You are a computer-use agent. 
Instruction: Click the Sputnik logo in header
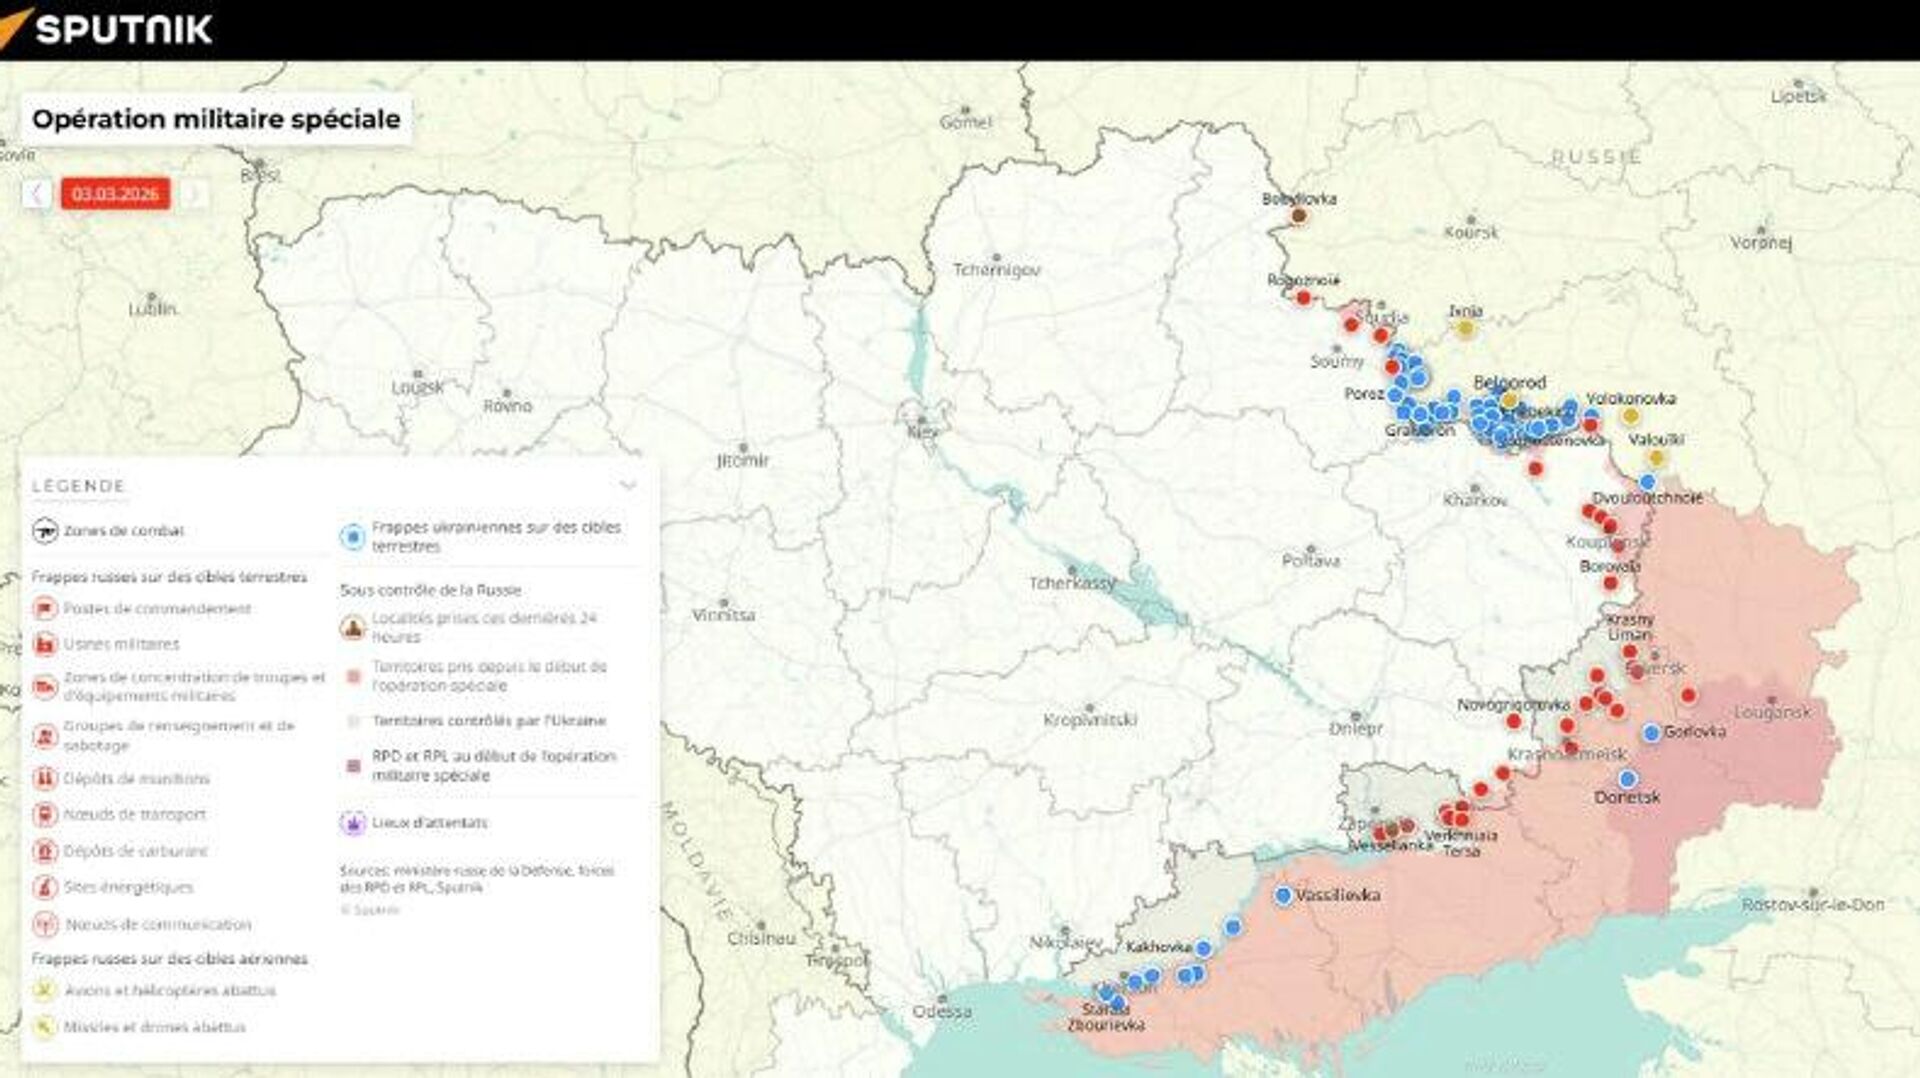(x=108, y=28)
